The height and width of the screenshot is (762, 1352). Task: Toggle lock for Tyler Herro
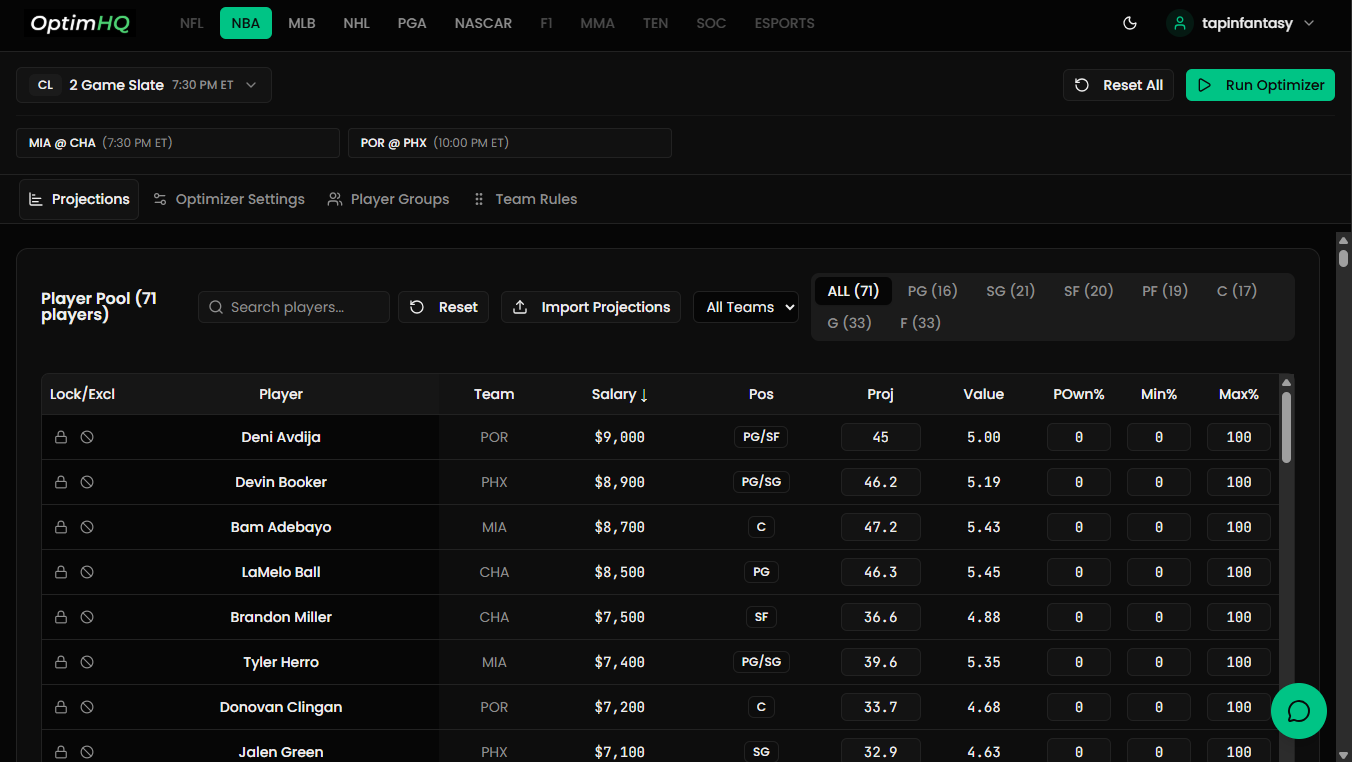[x=61, y=662]
